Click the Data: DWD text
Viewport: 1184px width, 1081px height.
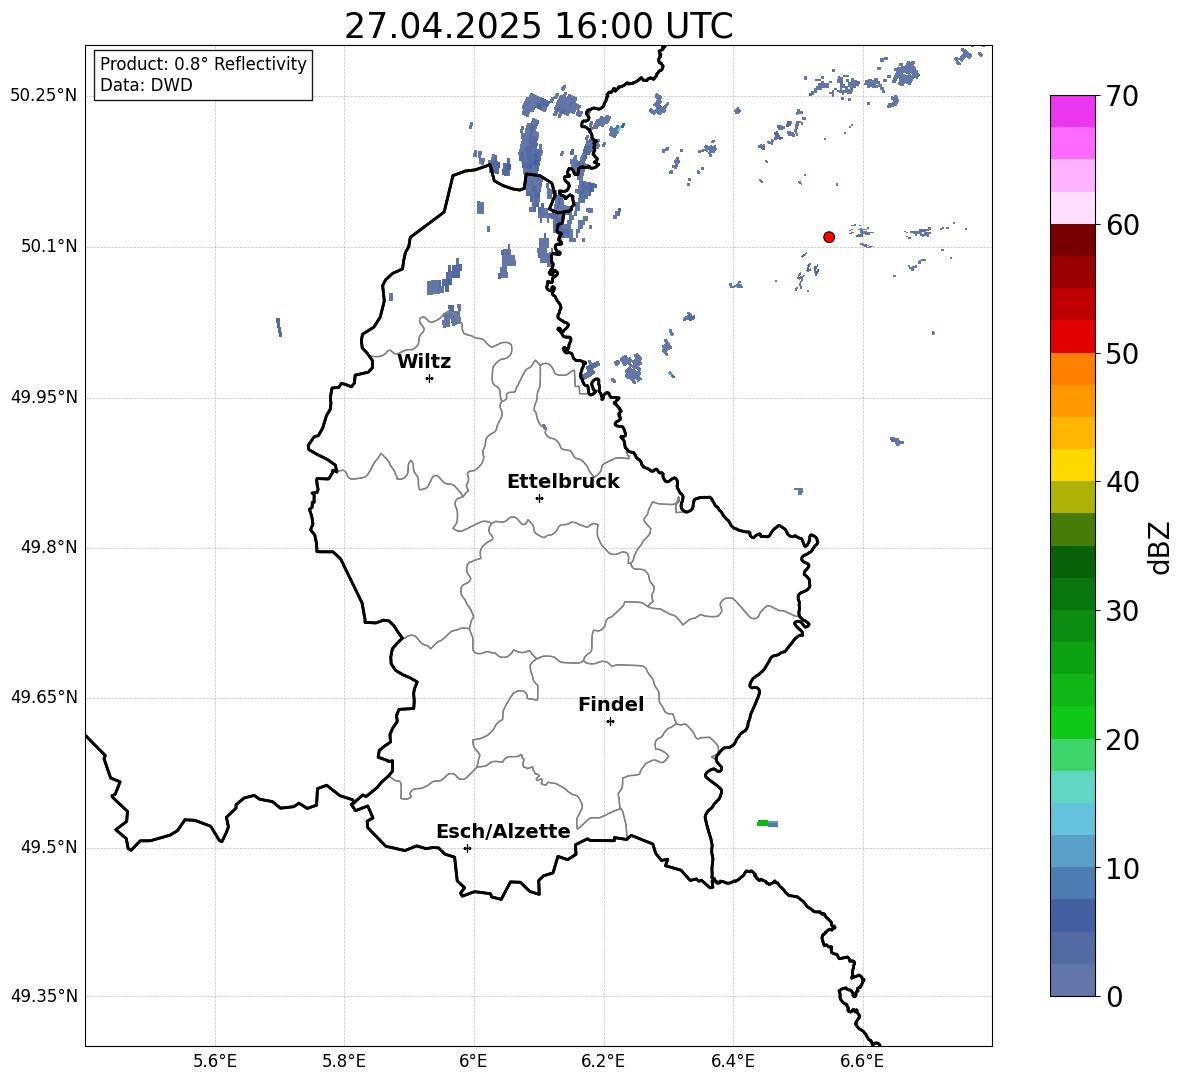[x=146, y=85]
